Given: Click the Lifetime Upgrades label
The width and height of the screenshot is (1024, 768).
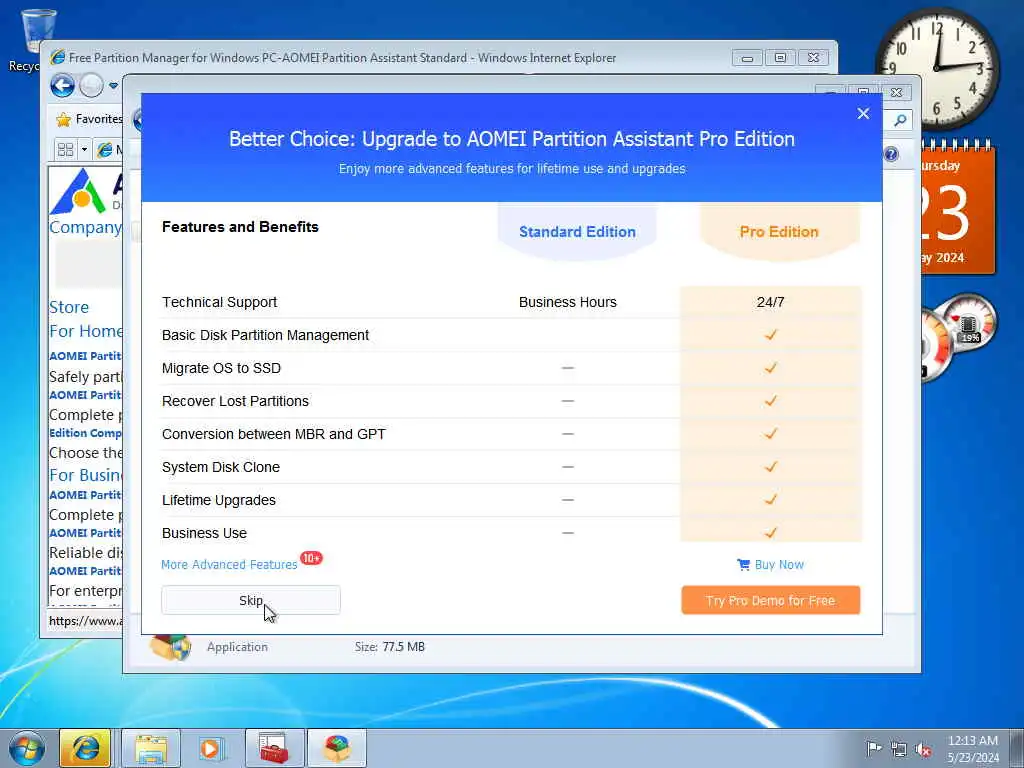Looking at the screenshot, I should pyautogui.click(x=219, y=500).
